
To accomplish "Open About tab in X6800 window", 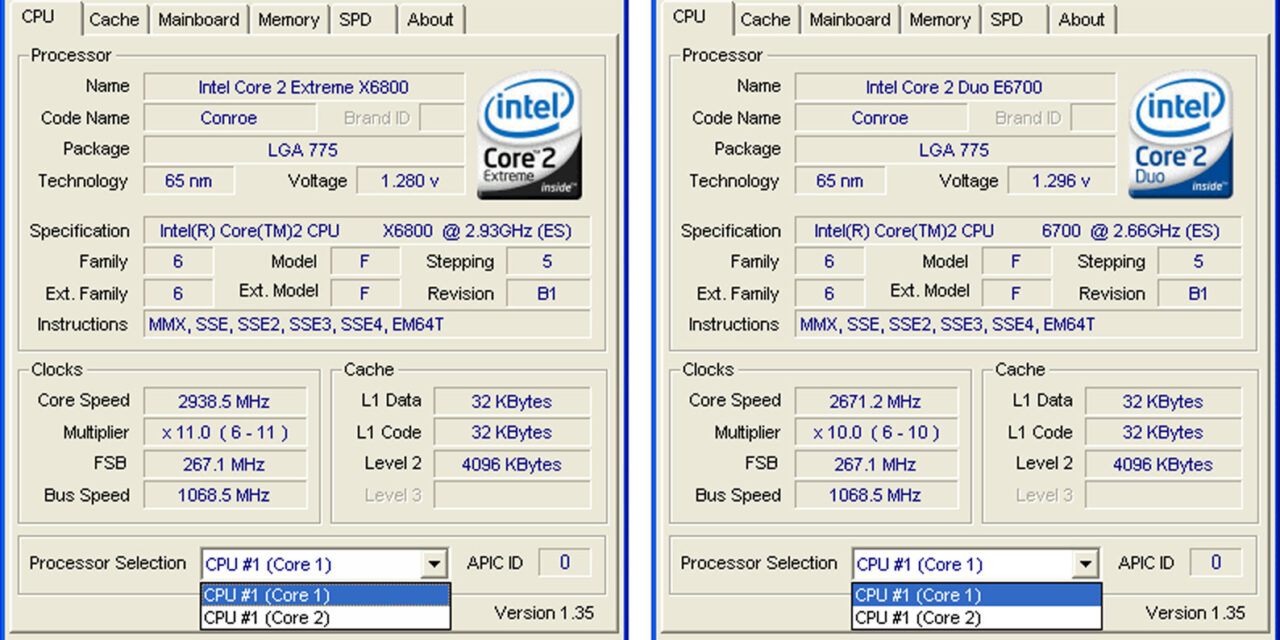I will click(x=431, y=19).
